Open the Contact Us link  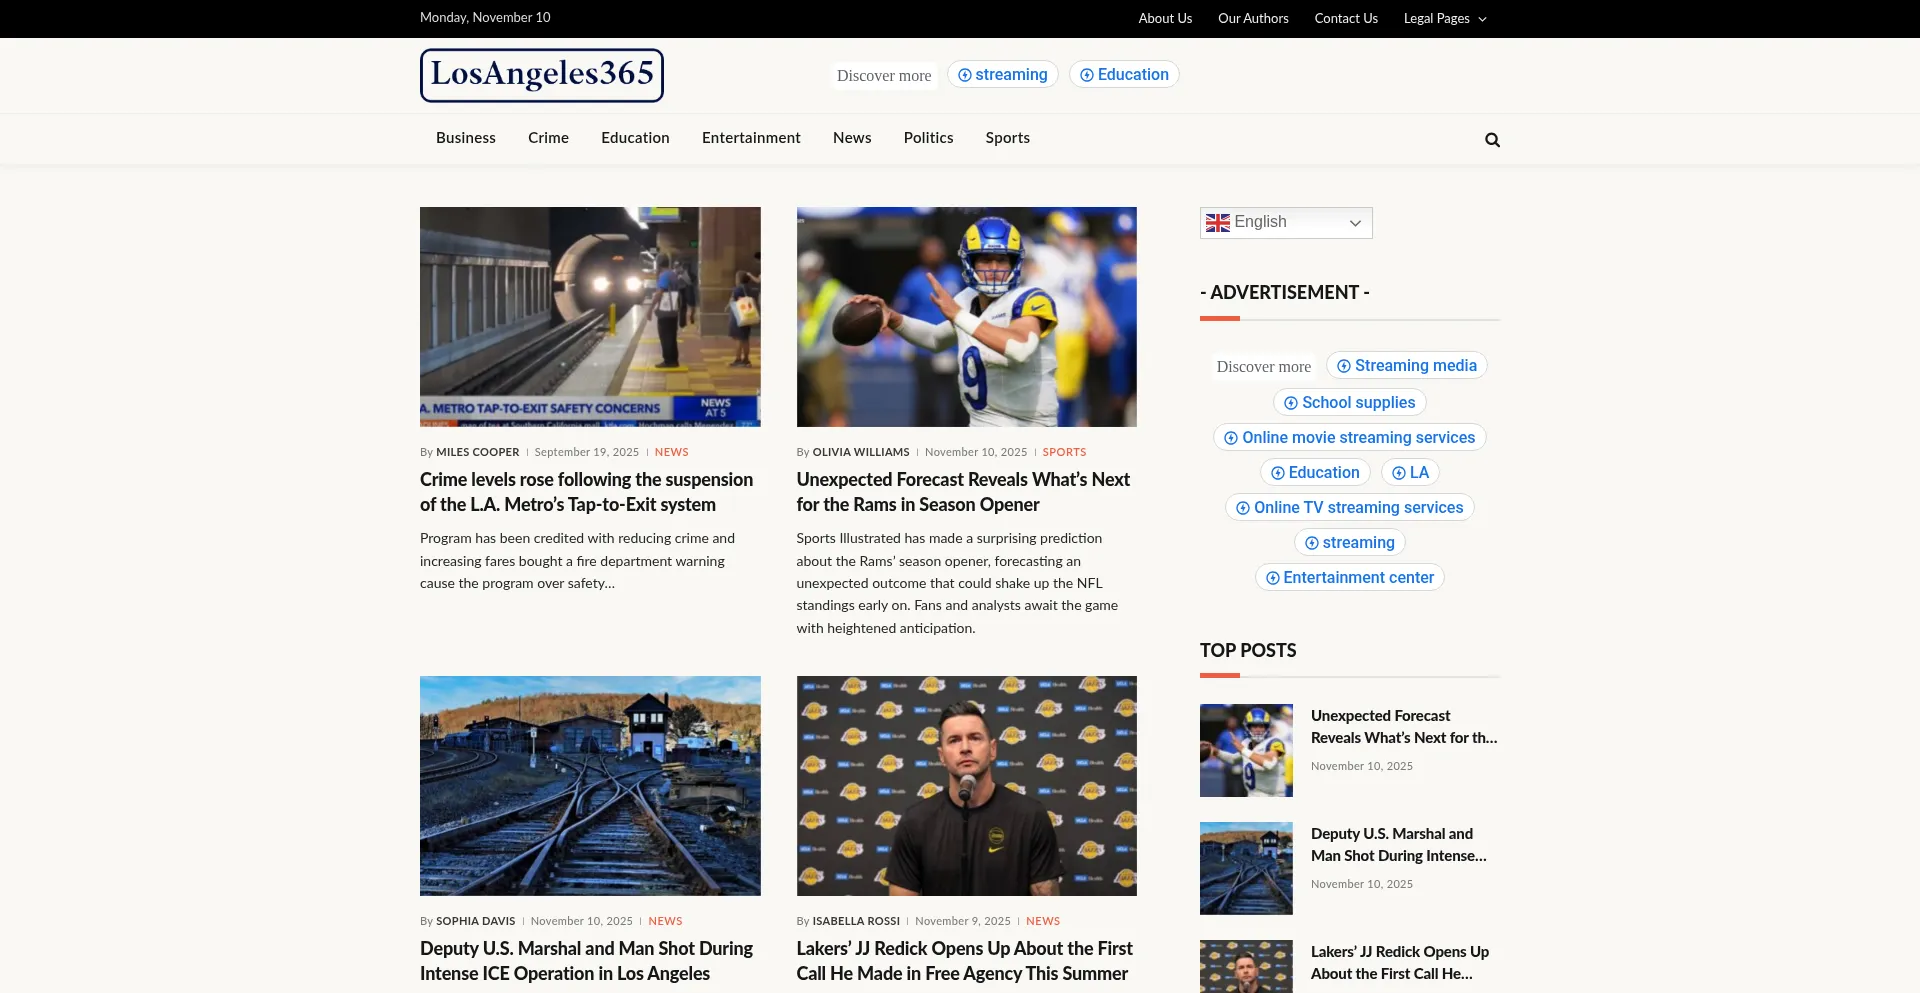click(1345, 18)
